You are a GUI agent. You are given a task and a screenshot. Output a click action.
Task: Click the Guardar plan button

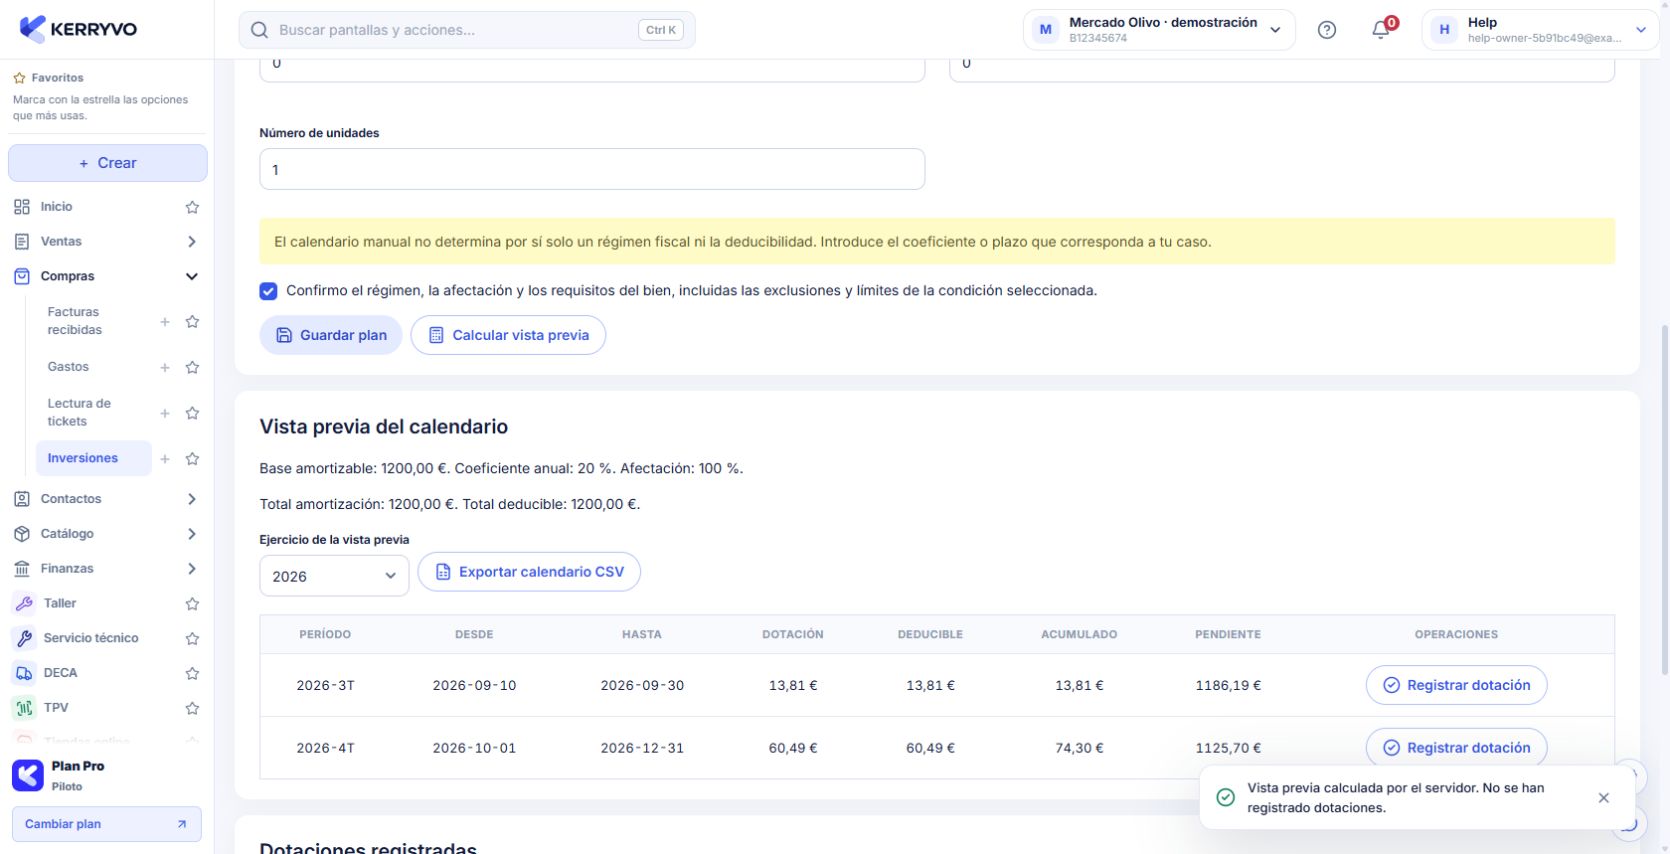point(331,335)
